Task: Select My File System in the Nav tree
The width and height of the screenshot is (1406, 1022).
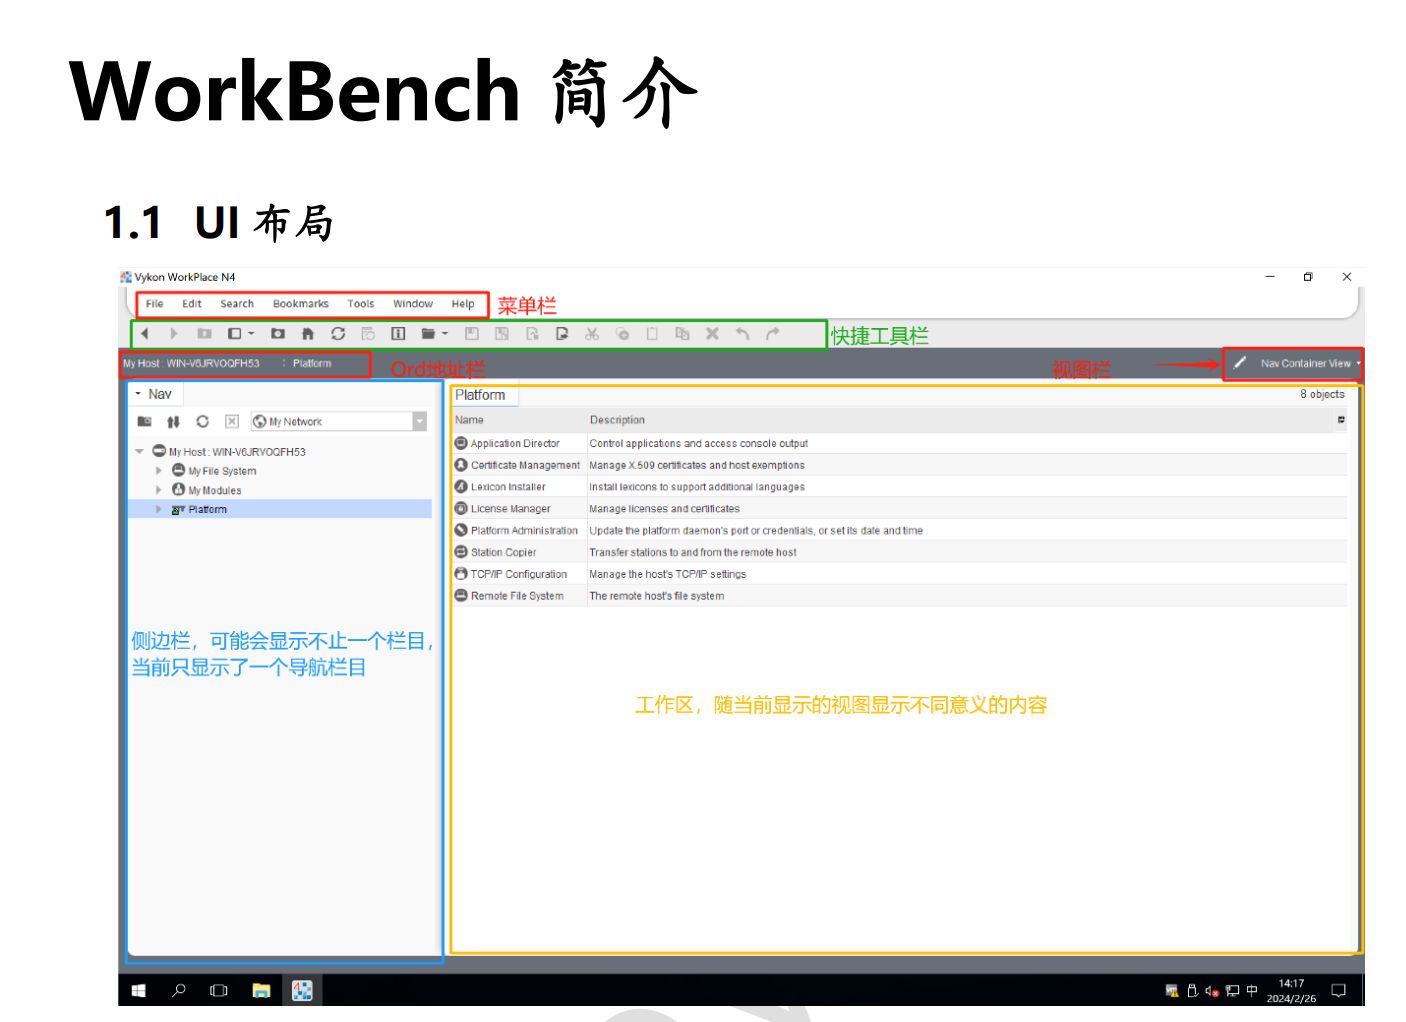Action: (x=222, y=471)
